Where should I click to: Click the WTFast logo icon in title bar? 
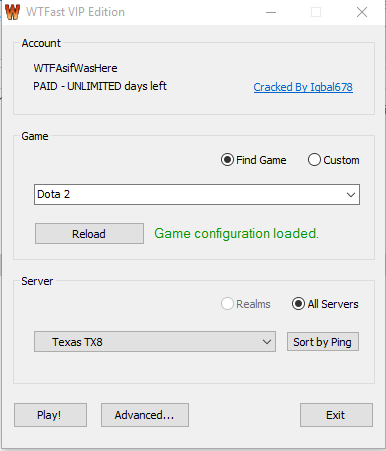(x=13, y=12)
